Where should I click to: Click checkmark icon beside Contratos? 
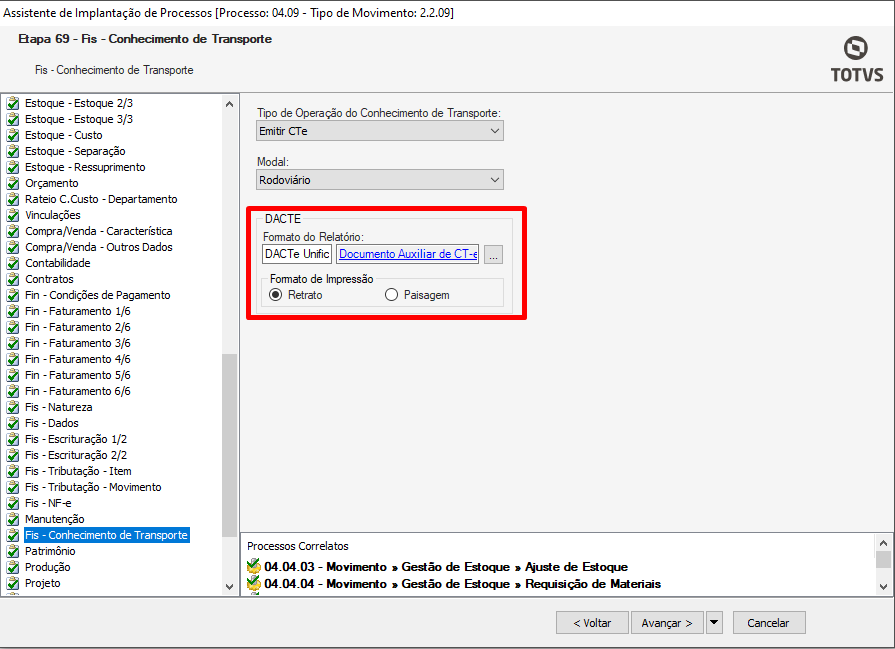coord(13,279)
